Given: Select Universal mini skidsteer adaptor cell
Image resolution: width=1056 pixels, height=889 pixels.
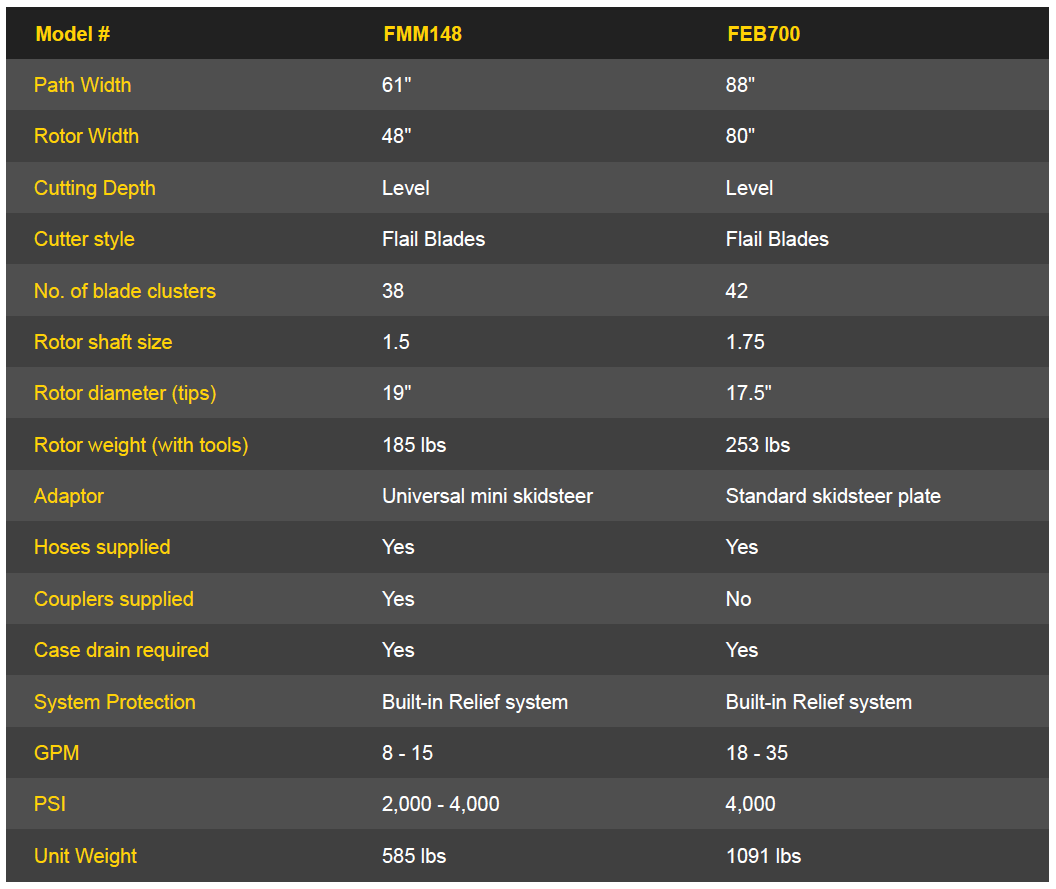Looking at the screenshot, I should 487,496.
